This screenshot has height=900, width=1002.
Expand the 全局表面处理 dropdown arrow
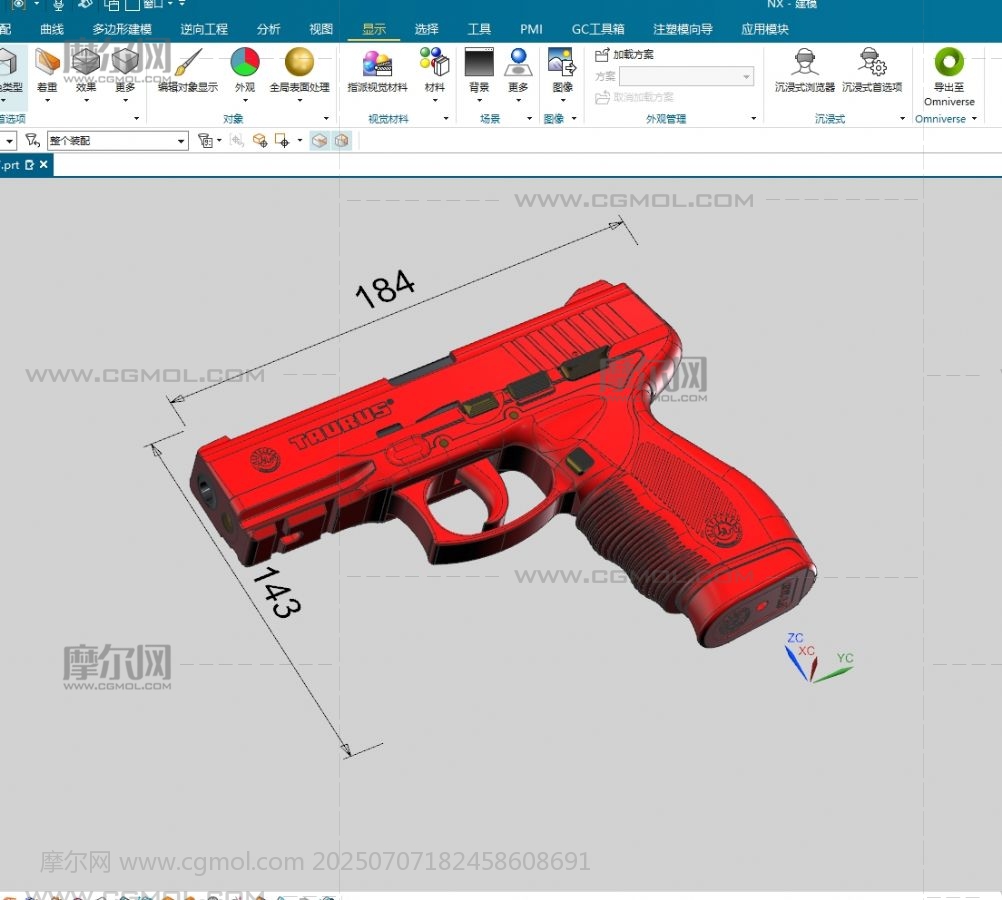tap(300, 100)
